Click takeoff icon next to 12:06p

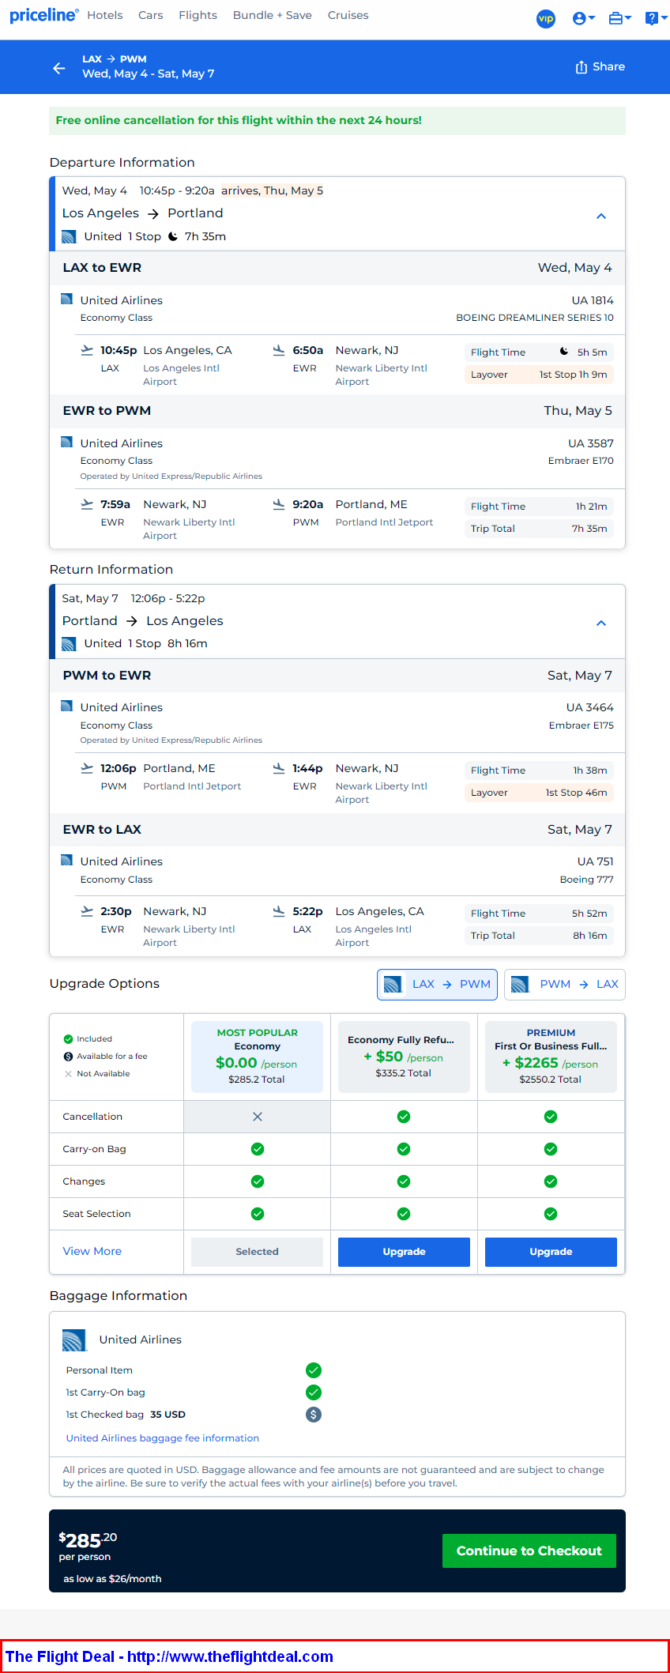coord(87,768)
